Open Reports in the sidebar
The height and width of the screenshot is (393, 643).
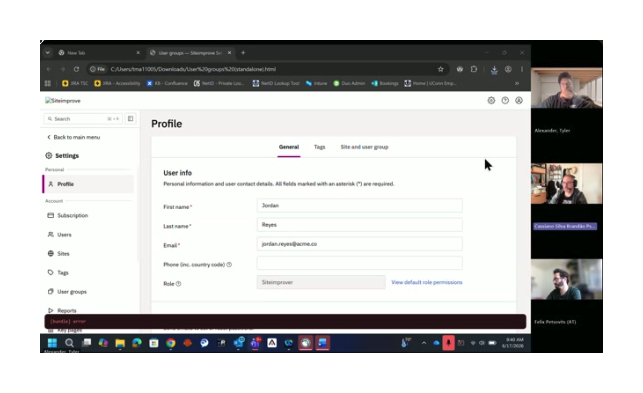66,311
